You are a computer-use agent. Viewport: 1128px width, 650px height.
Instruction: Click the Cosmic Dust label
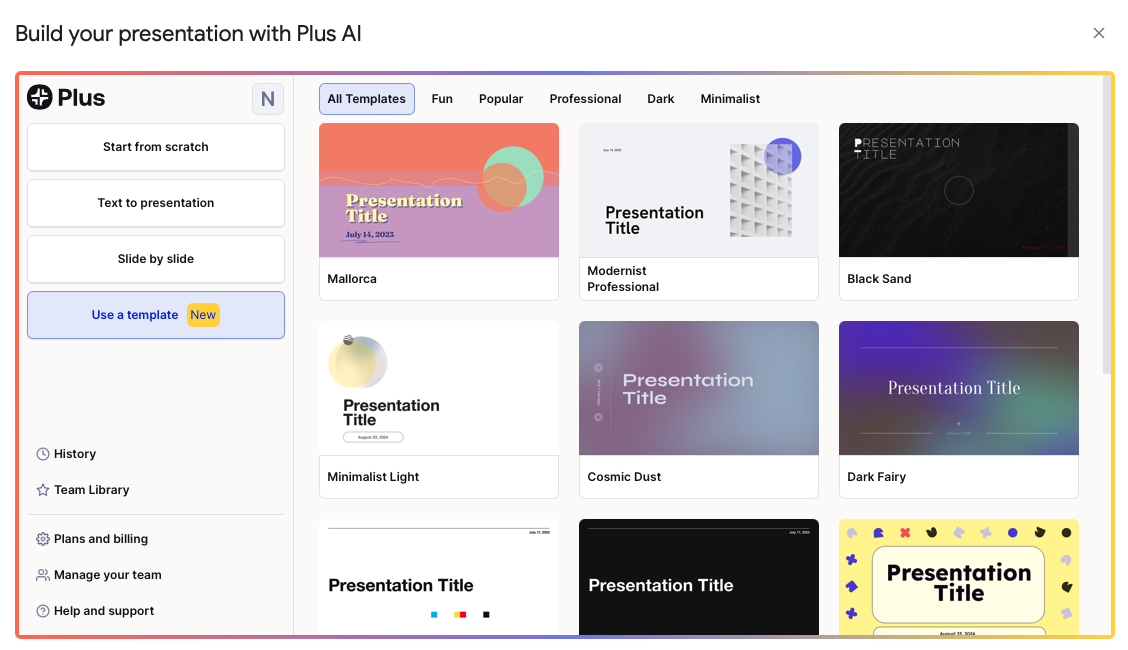(624, 477)
